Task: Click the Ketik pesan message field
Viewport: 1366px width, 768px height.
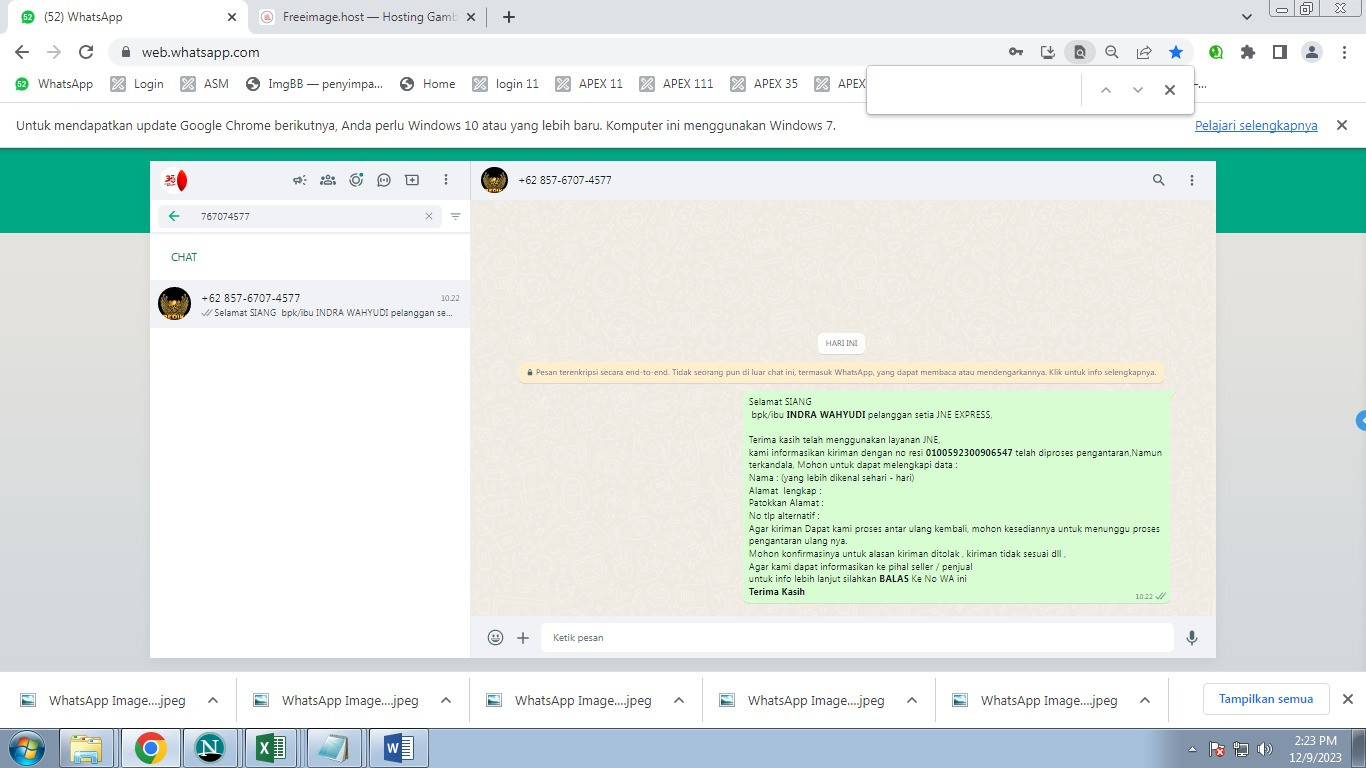Action: click(x=857, y=637)
